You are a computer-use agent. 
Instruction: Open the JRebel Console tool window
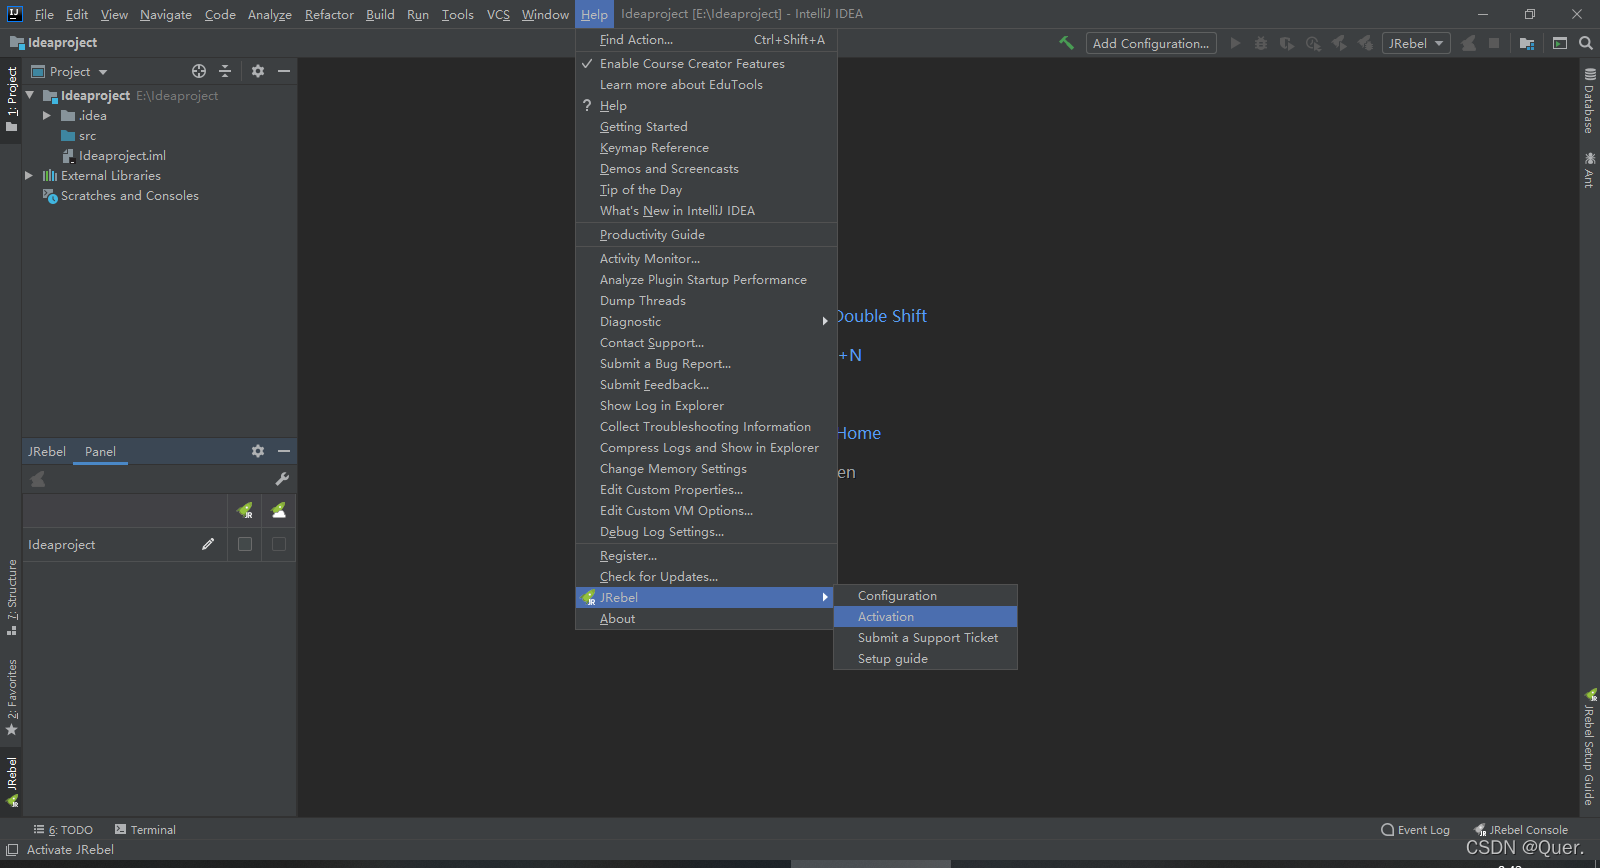tap(1521, 830)
